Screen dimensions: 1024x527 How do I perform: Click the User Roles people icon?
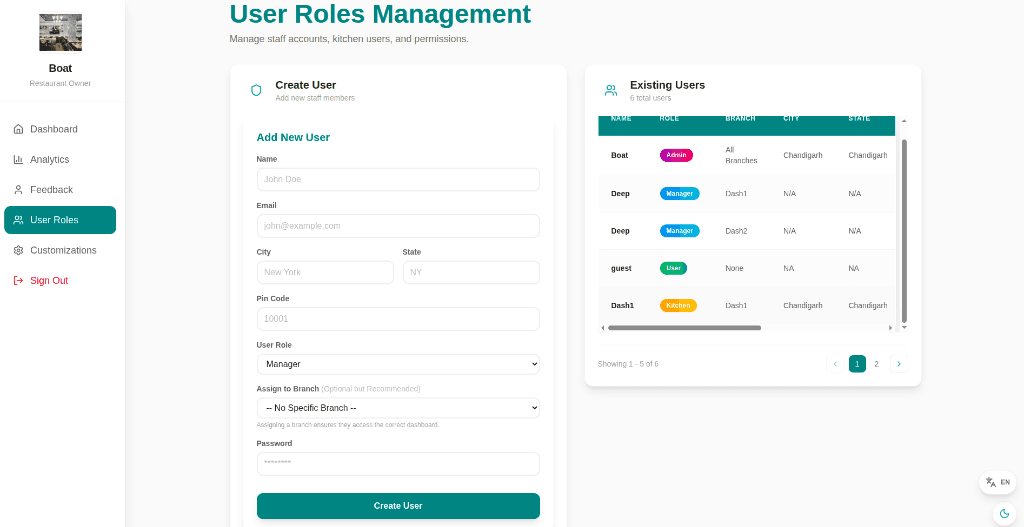(x=18, y=220)
